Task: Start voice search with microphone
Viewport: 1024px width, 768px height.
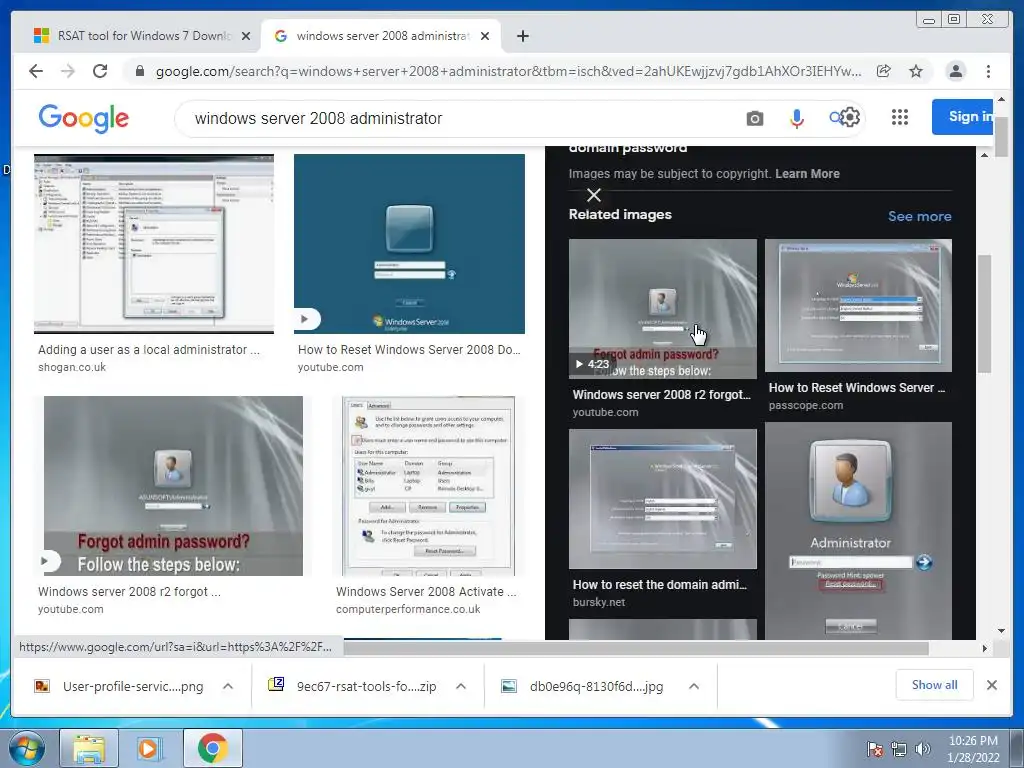Action: (x=797, y=118)
